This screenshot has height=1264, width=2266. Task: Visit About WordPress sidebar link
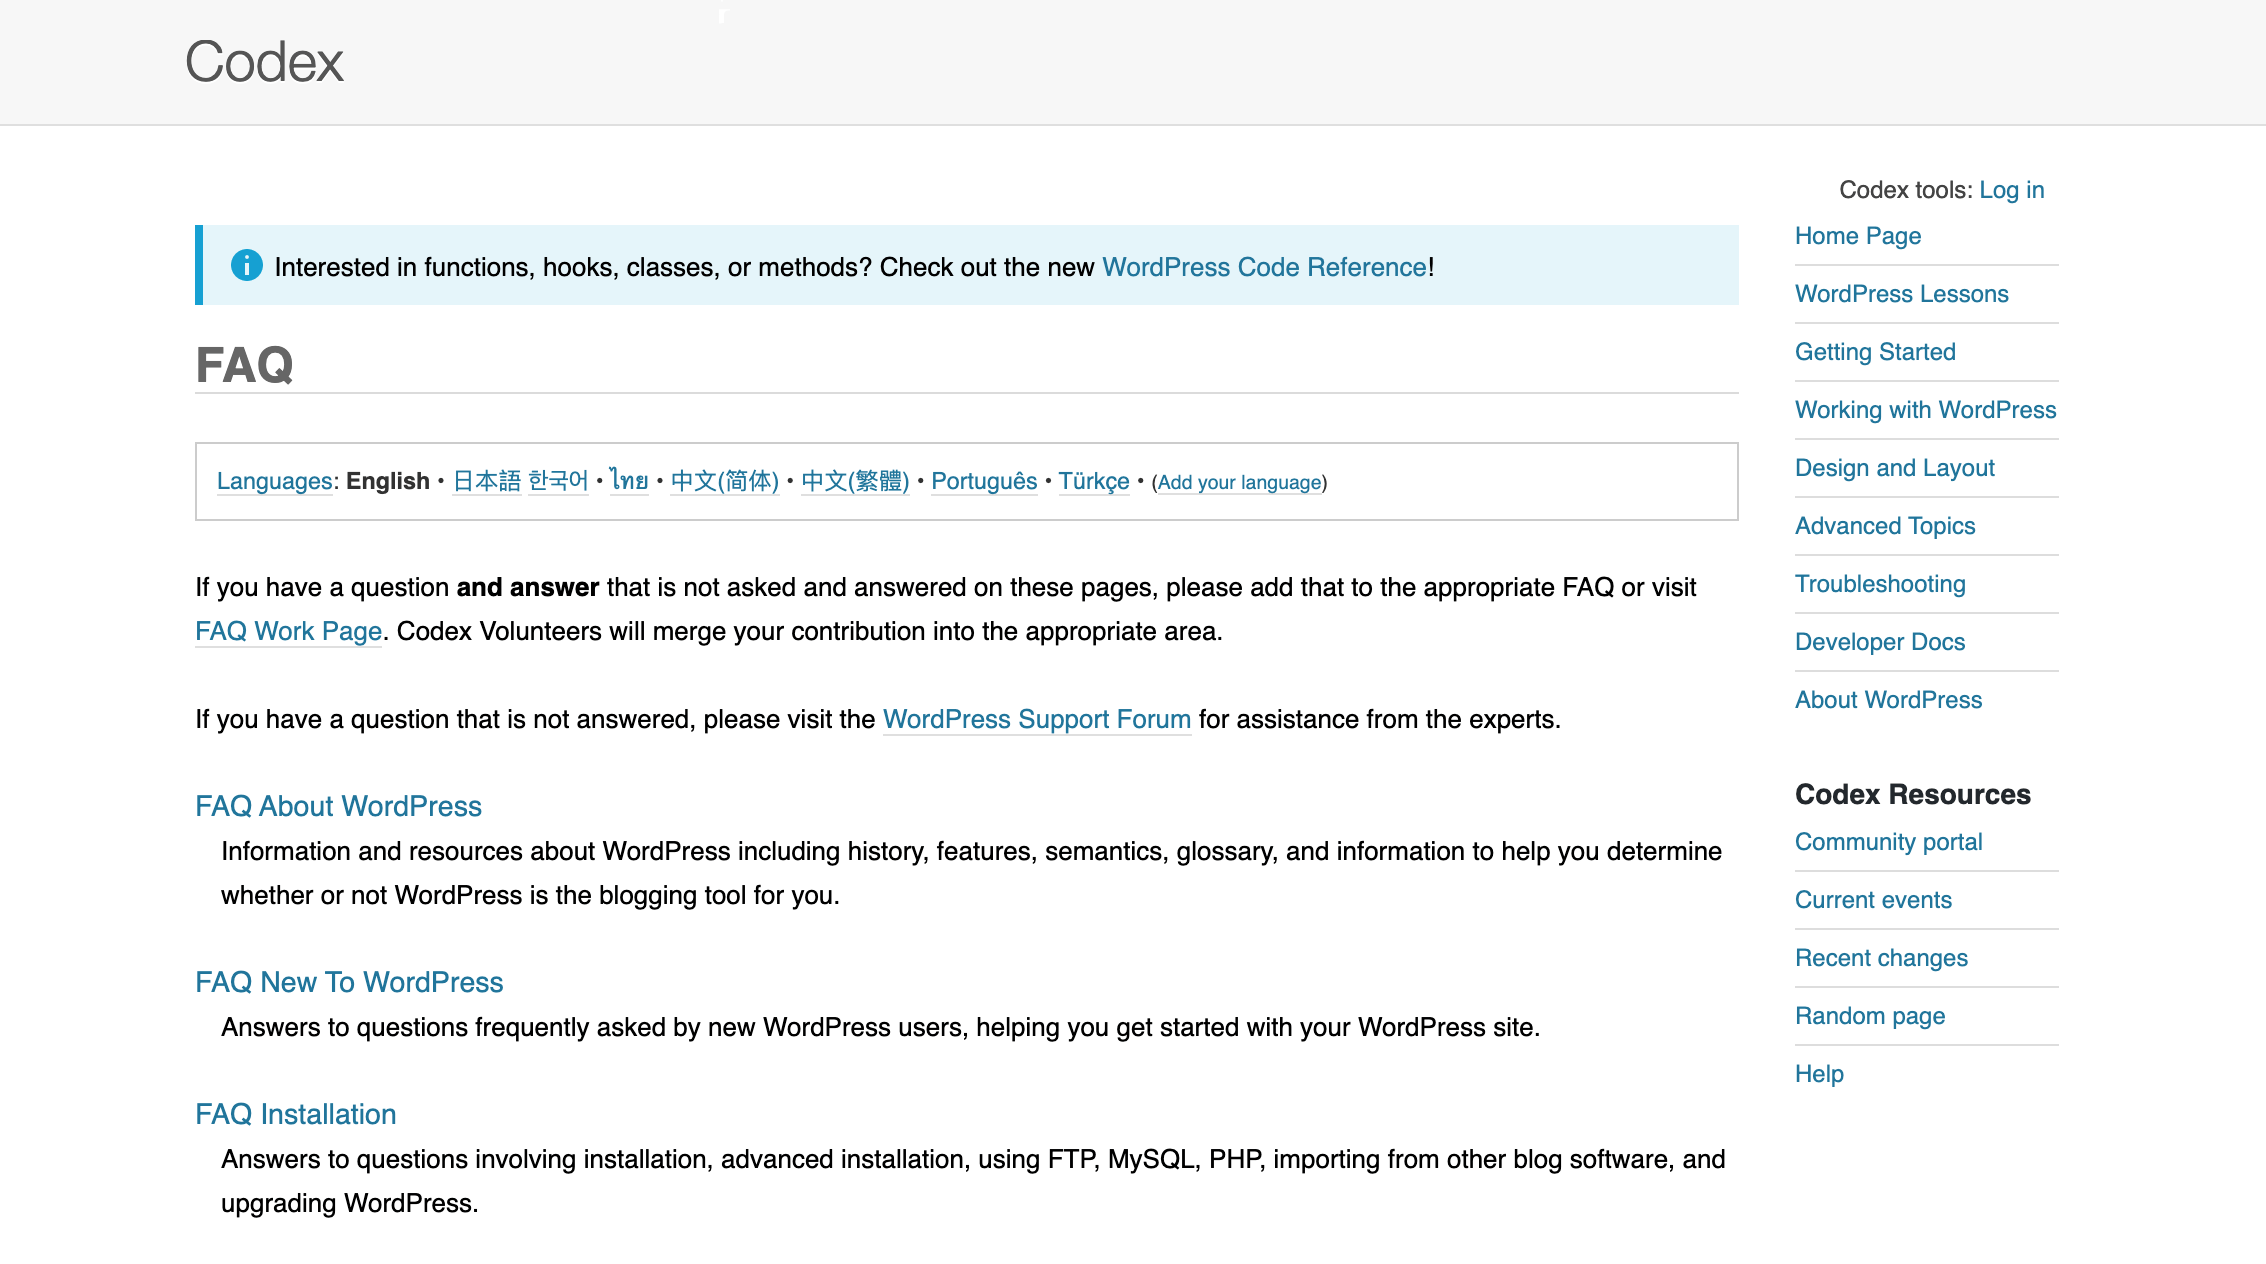1888,700
